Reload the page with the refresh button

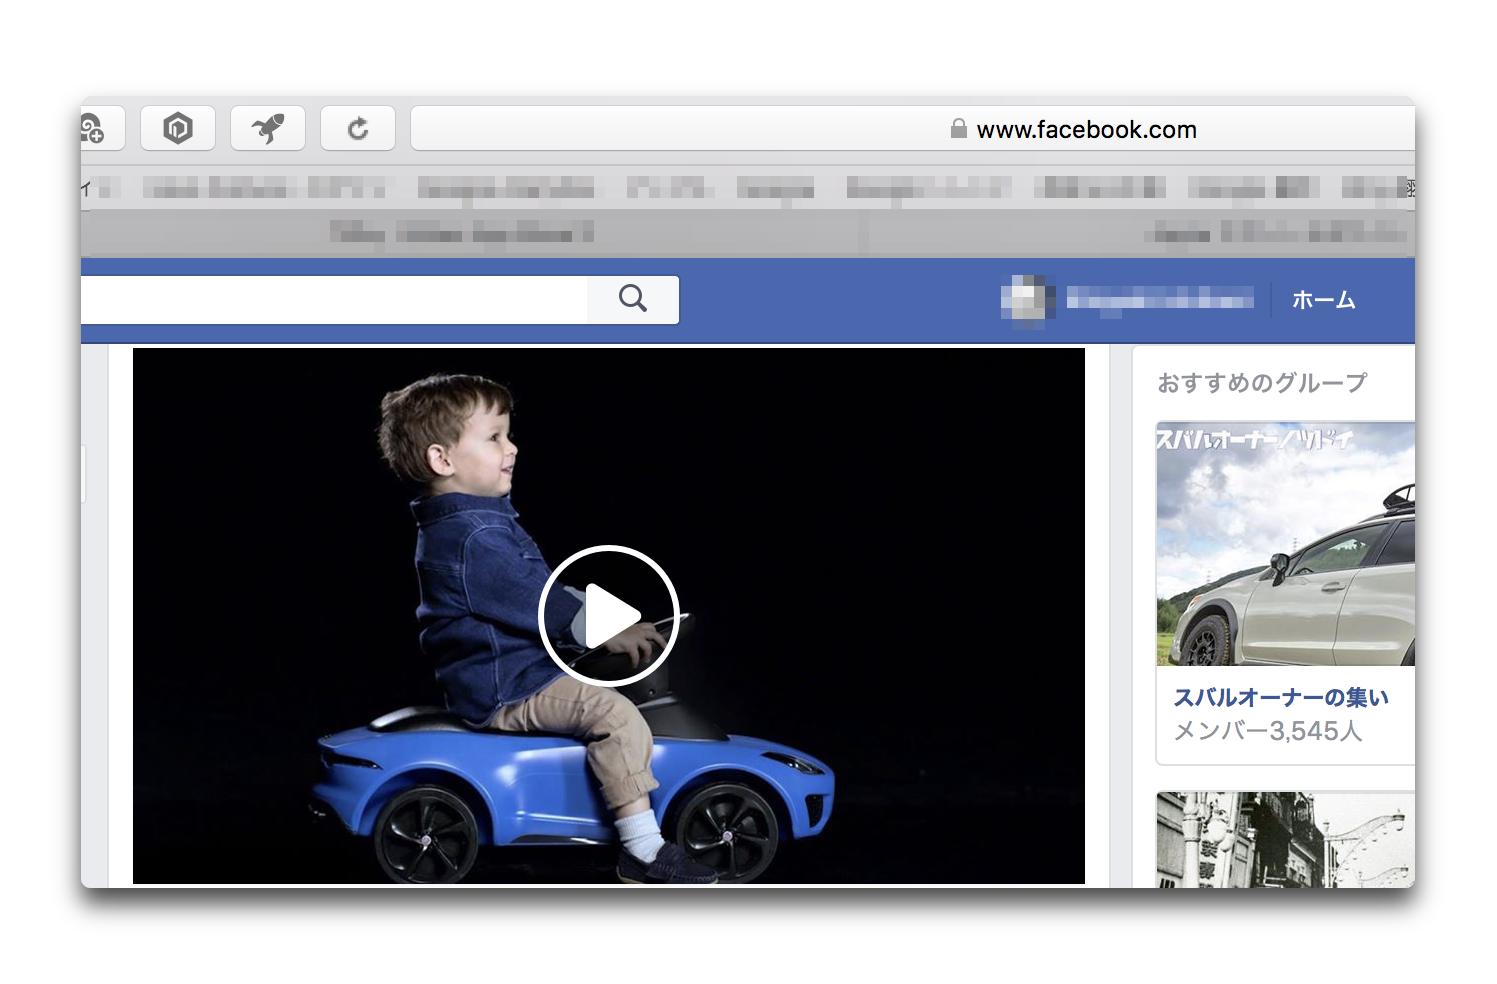[x=358, y=128]
